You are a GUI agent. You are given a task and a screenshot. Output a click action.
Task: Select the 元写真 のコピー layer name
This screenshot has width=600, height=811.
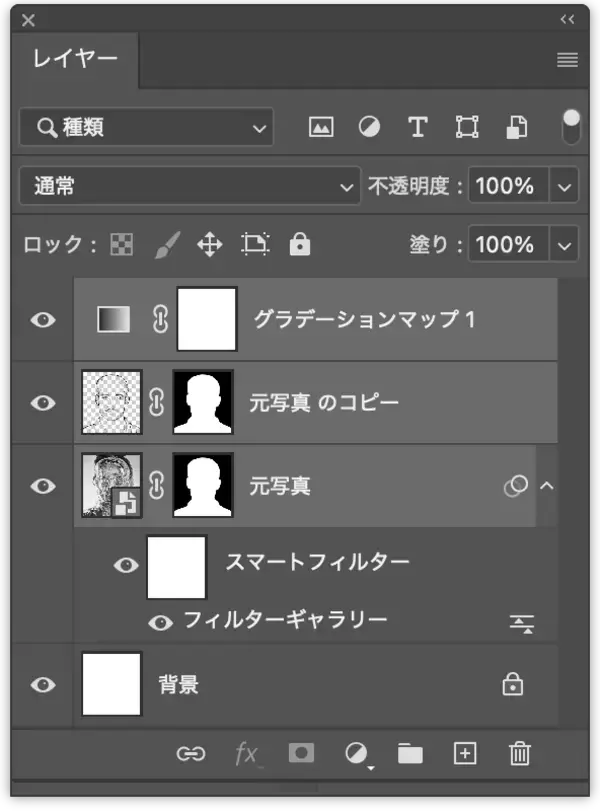pos(324,402)
